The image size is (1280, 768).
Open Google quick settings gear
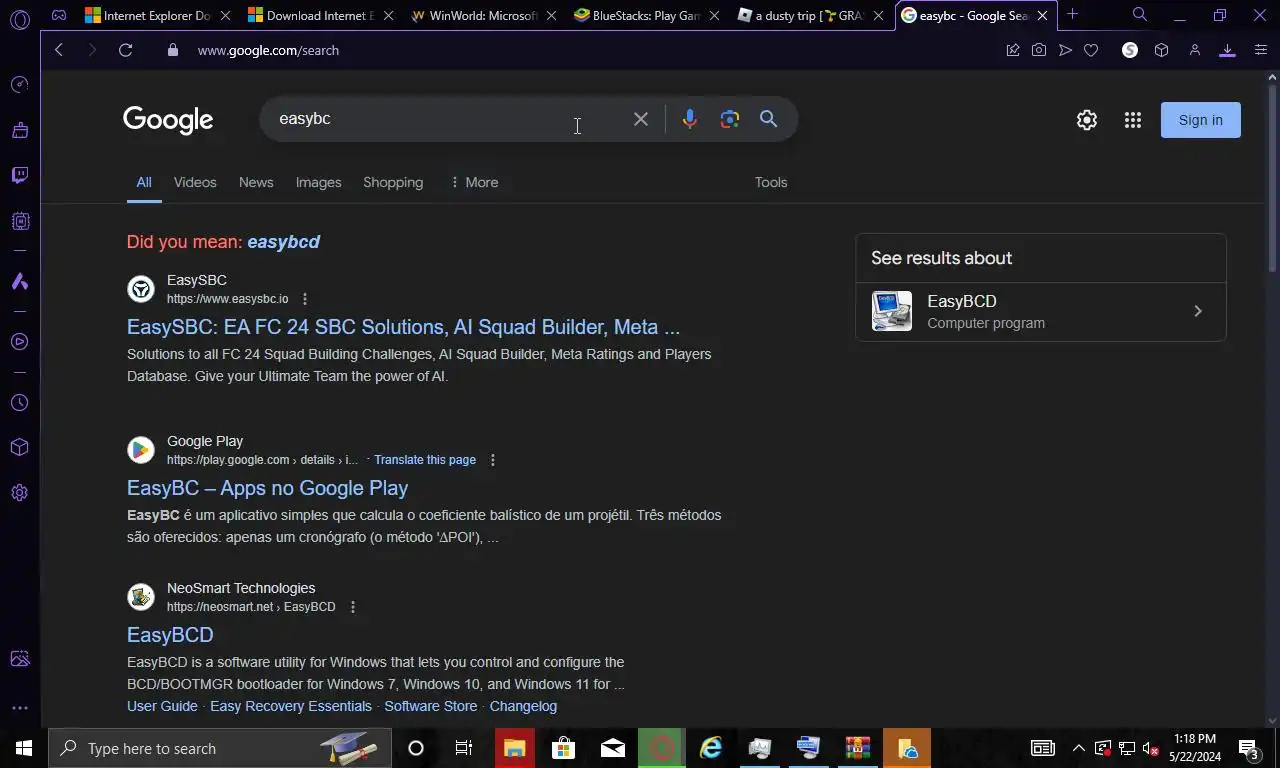pyautogui.click(x=1087, y=120)
